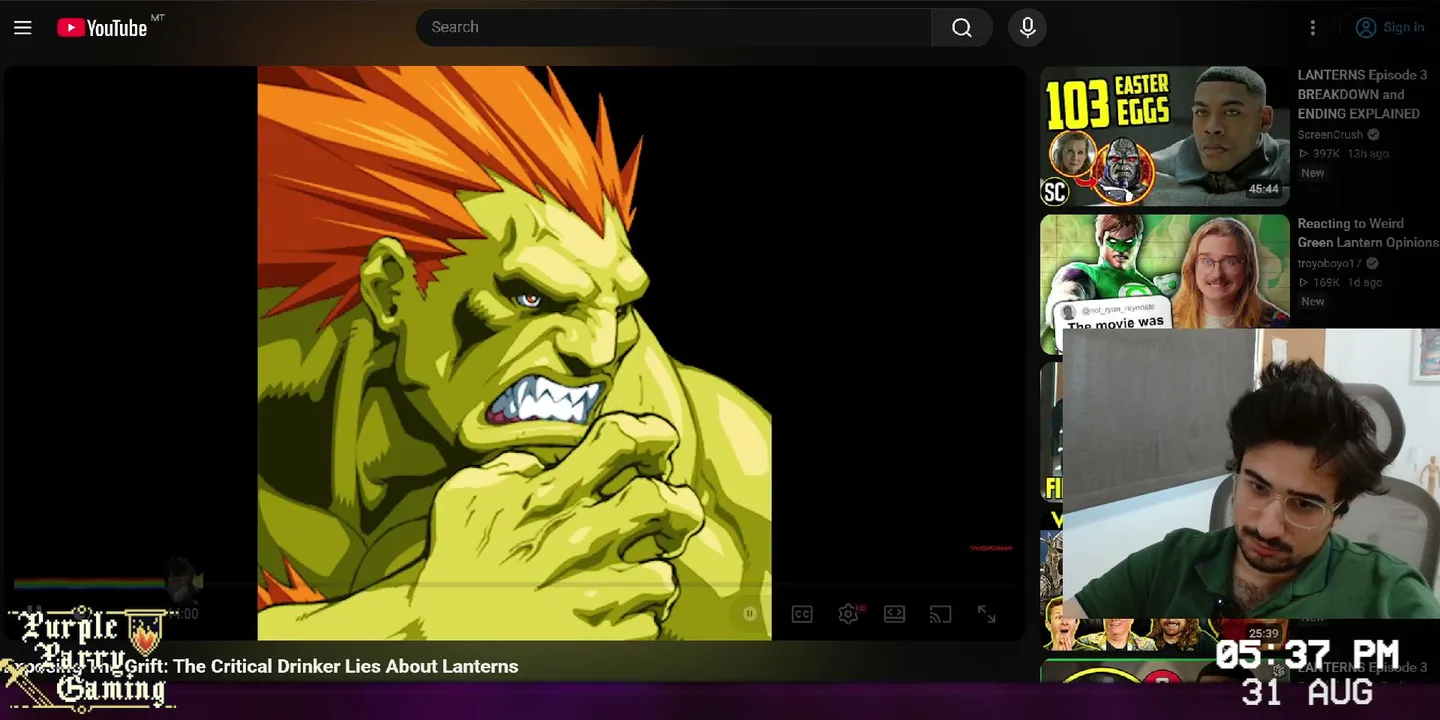Image resolution: width=1440 pixels, height=720 pixels.
Task: Click the 45:44 duration badge
Action: 1263,189
